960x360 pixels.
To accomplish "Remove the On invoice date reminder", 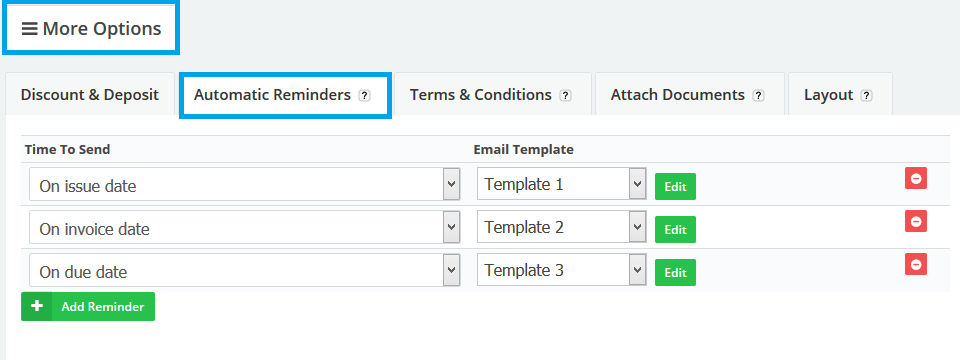I will click(916, 221).
